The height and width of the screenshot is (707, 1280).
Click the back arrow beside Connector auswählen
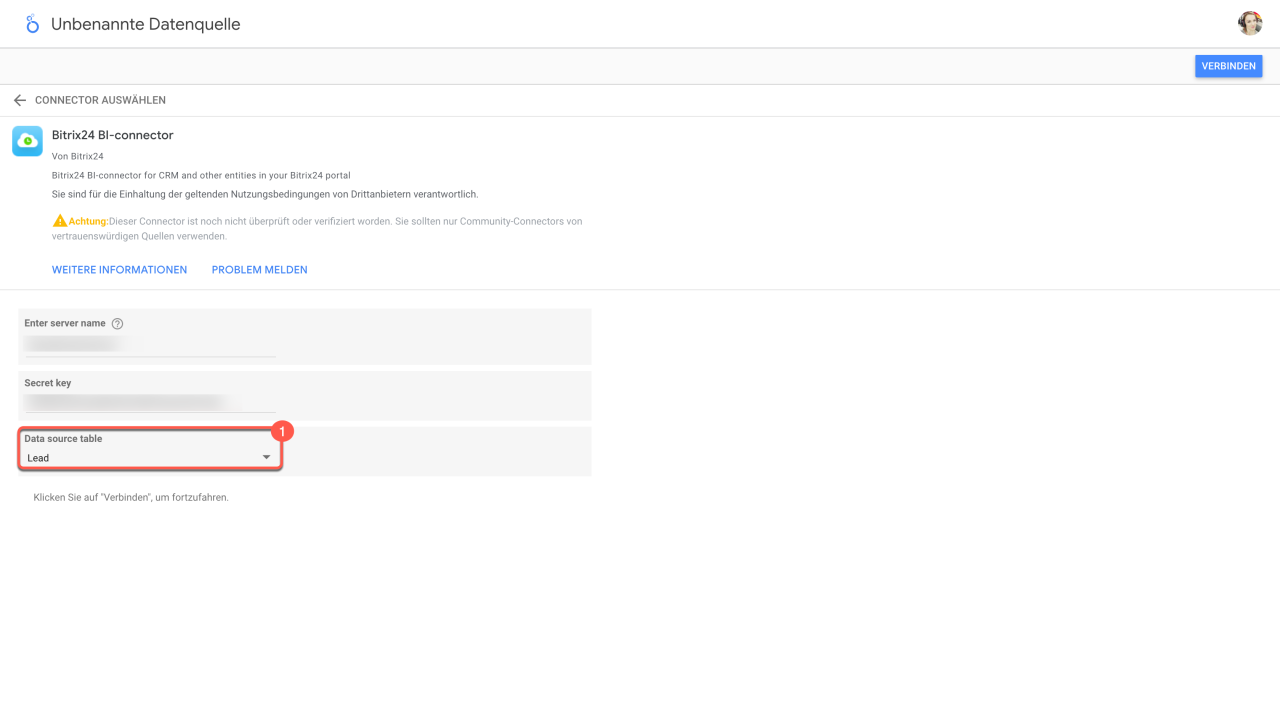click(19, 100)
